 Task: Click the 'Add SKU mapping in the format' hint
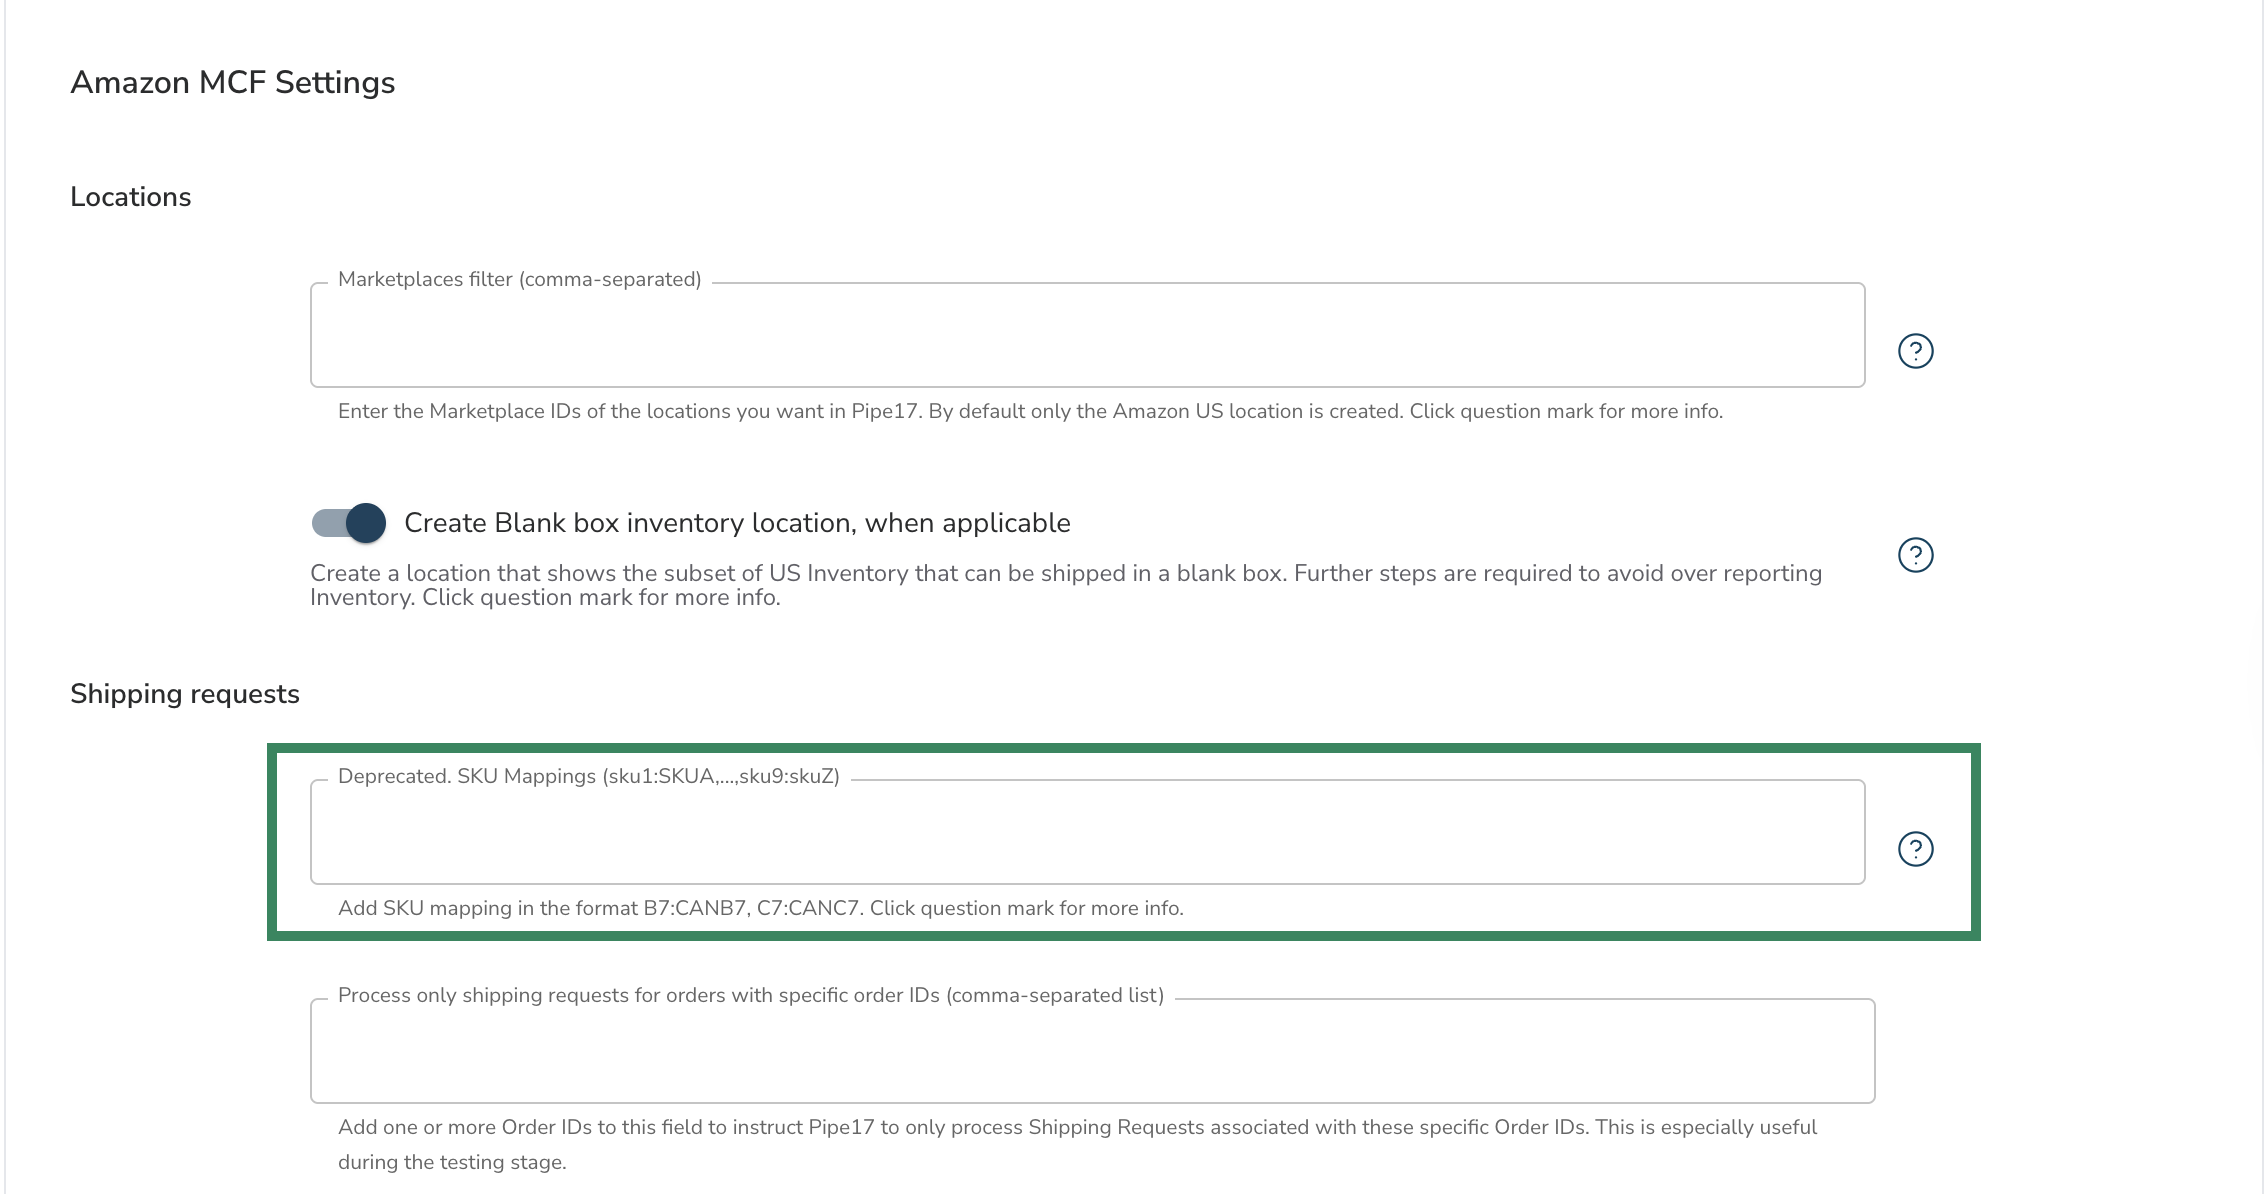point(760,908)
